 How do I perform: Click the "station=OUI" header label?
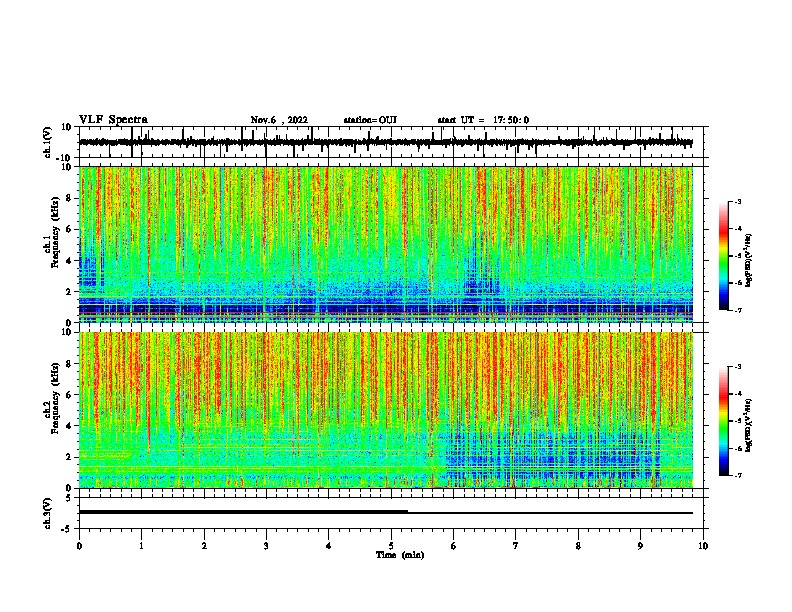pyautogui.click(x=370, y=120)
